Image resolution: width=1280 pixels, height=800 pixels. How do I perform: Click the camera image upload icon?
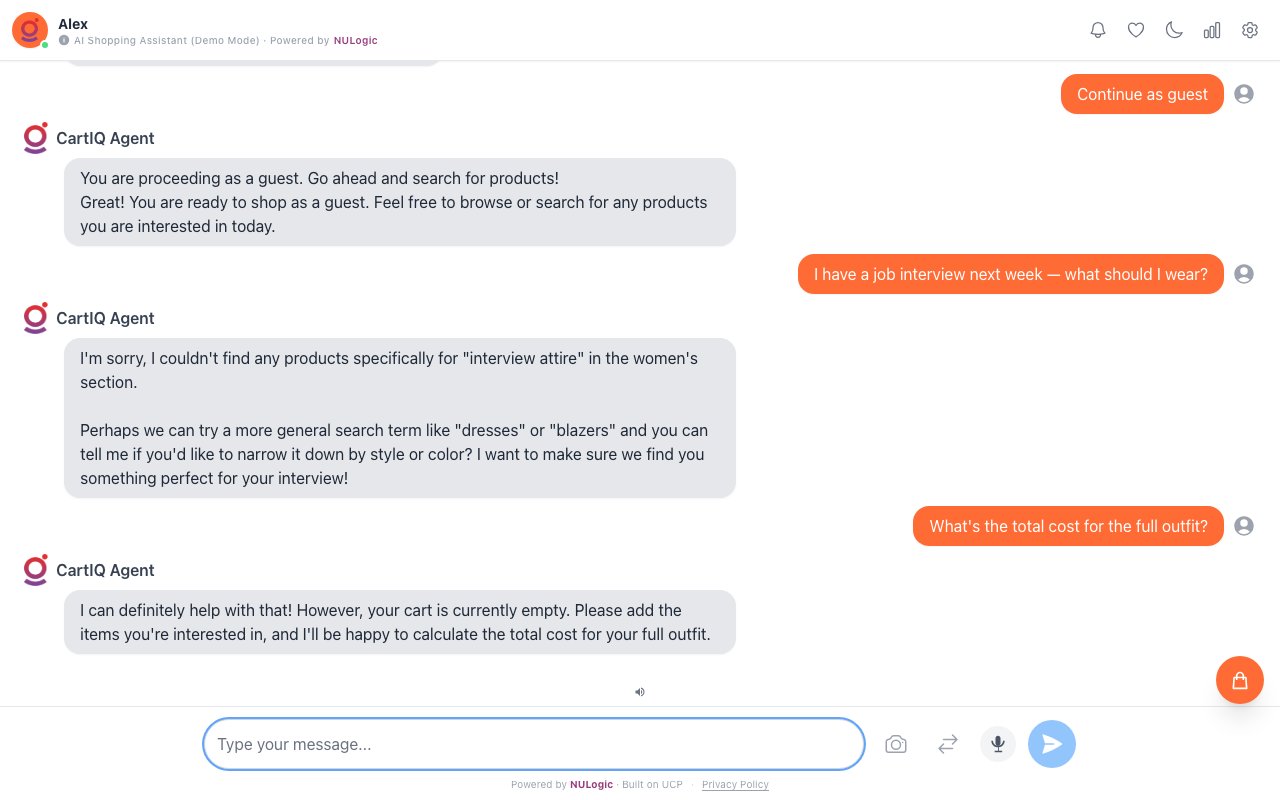point(896,744)
